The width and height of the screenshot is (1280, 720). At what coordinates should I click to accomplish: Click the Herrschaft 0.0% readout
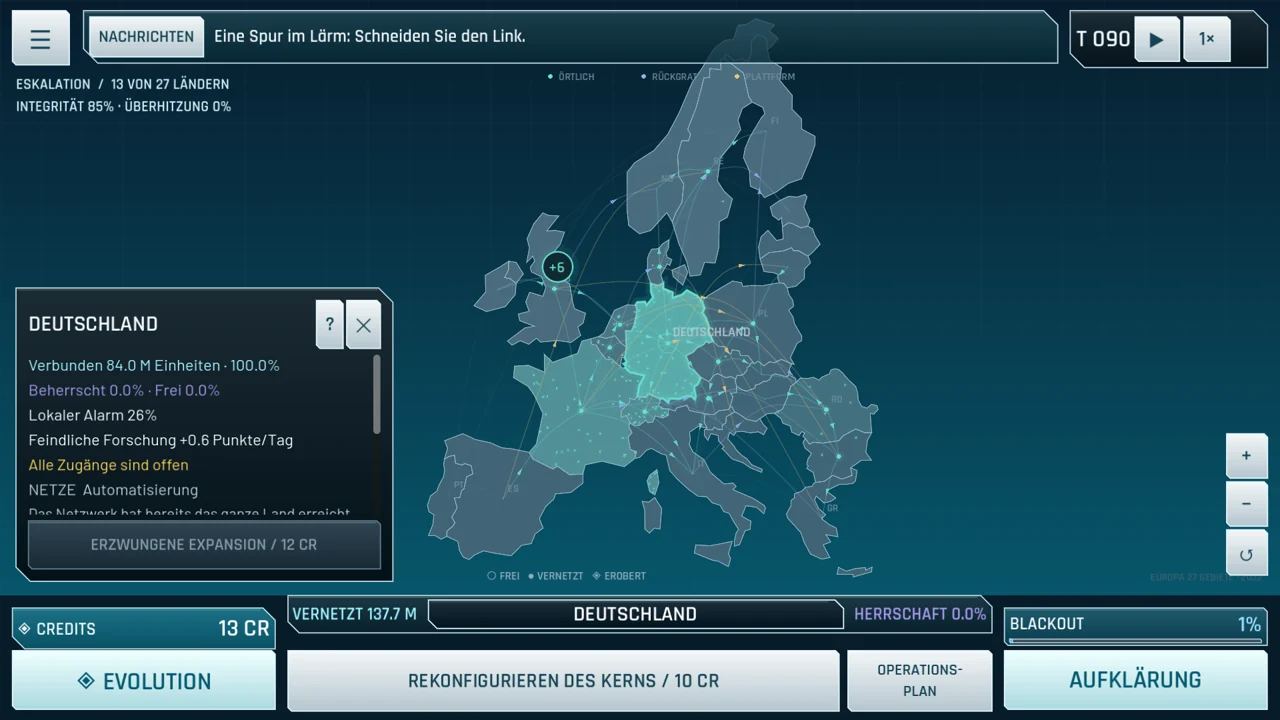[x=920, y=614]
